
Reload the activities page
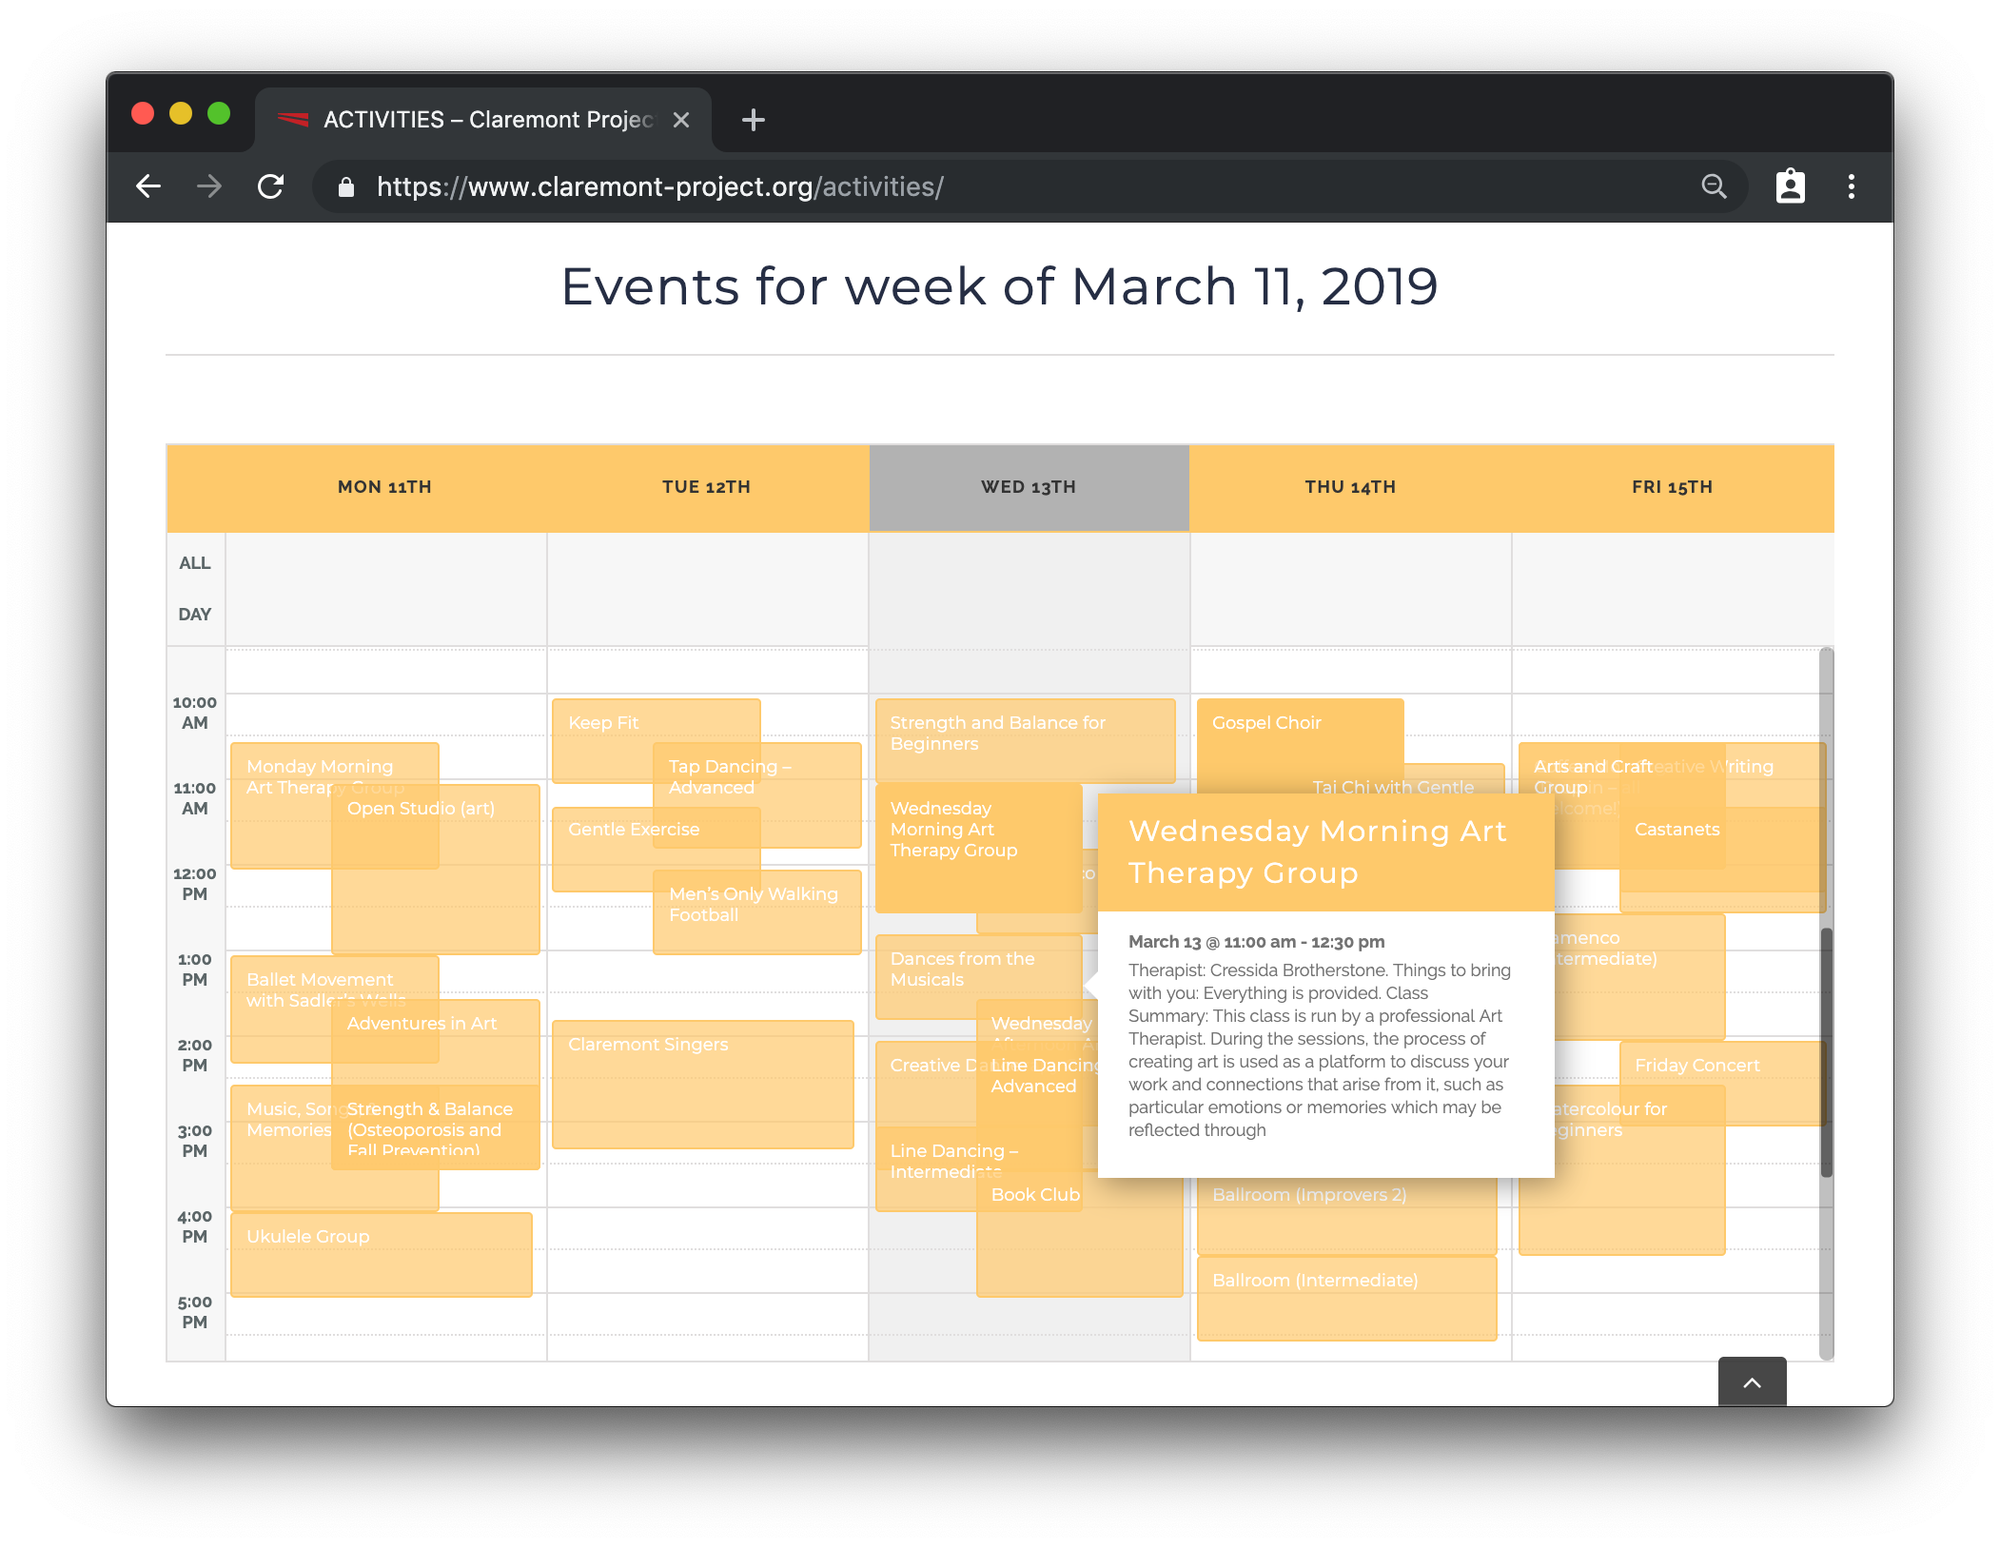(x=271, y=186)
